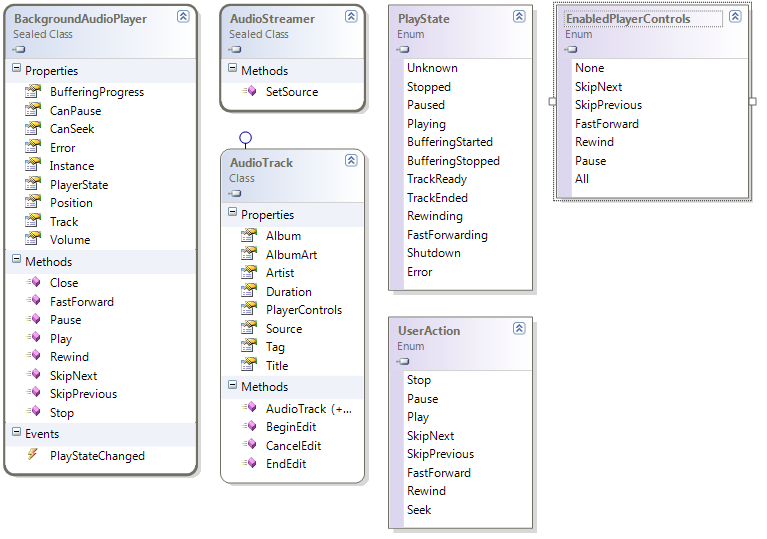
Task: Click the Error property icon in BackgroundAudioPlayer
Action: click(33, 147)
